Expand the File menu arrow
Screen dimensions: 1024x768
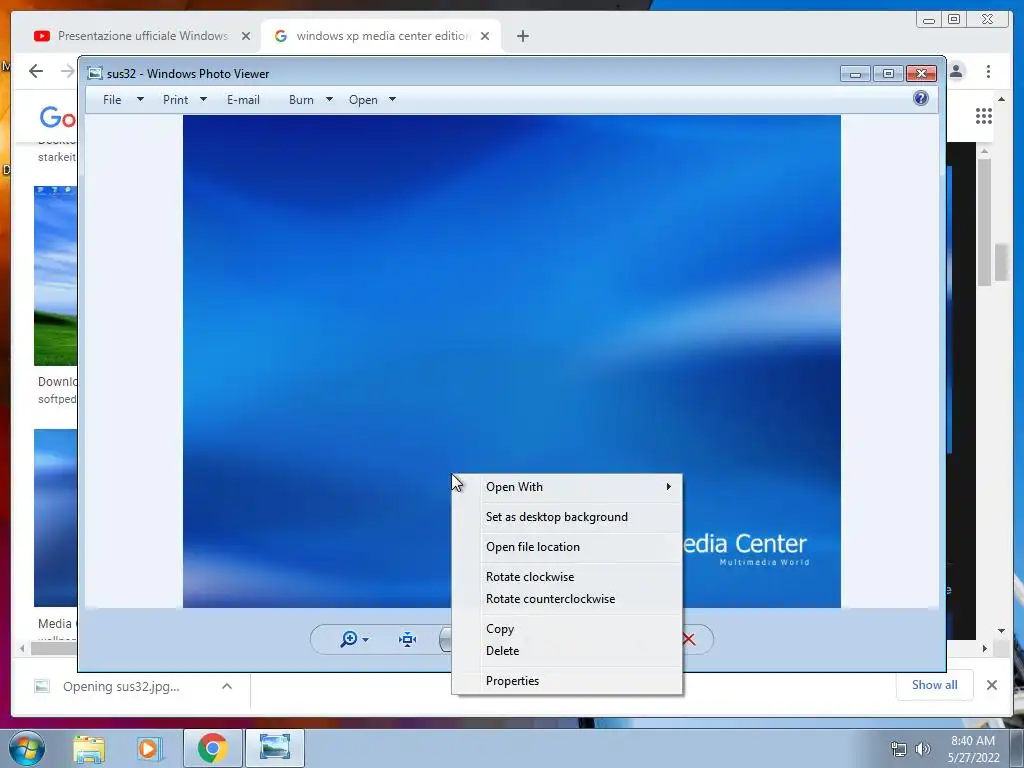[x=140, y=99]
